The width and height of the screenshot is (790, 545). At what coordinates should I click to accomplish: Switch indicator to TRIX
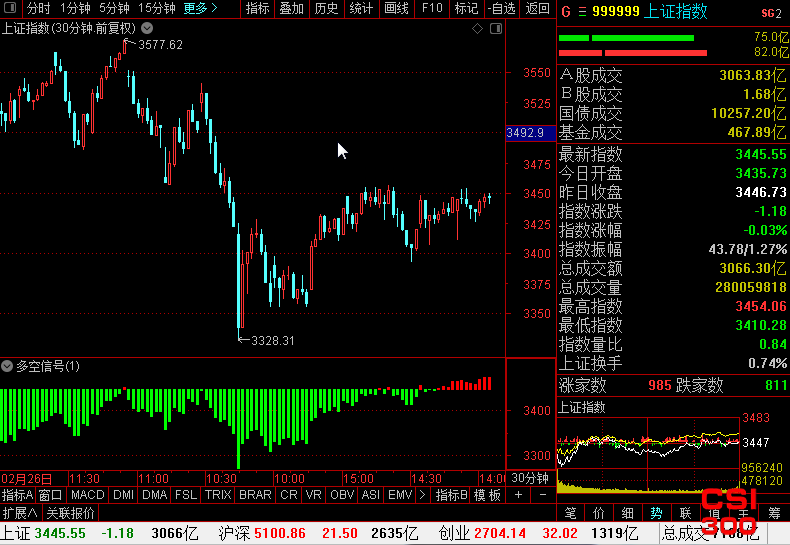point(218,495)
